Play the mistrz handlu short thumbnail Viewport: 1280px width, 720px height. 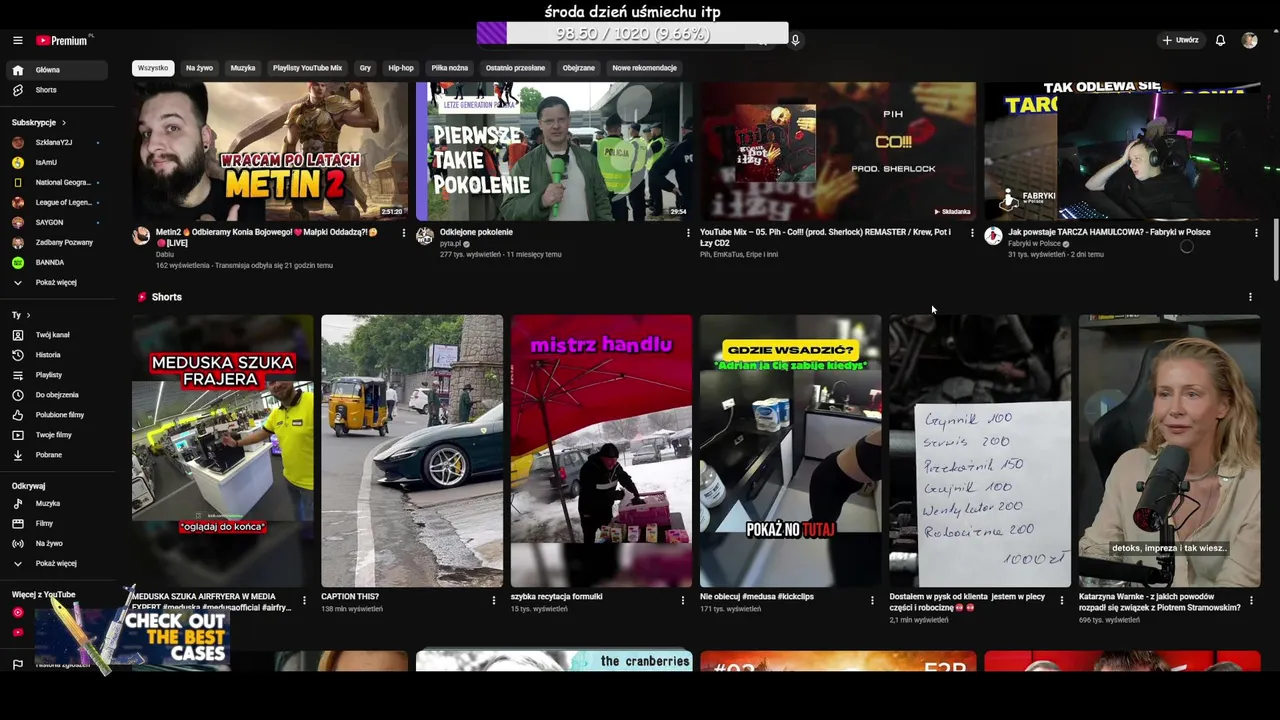point(601,451)
